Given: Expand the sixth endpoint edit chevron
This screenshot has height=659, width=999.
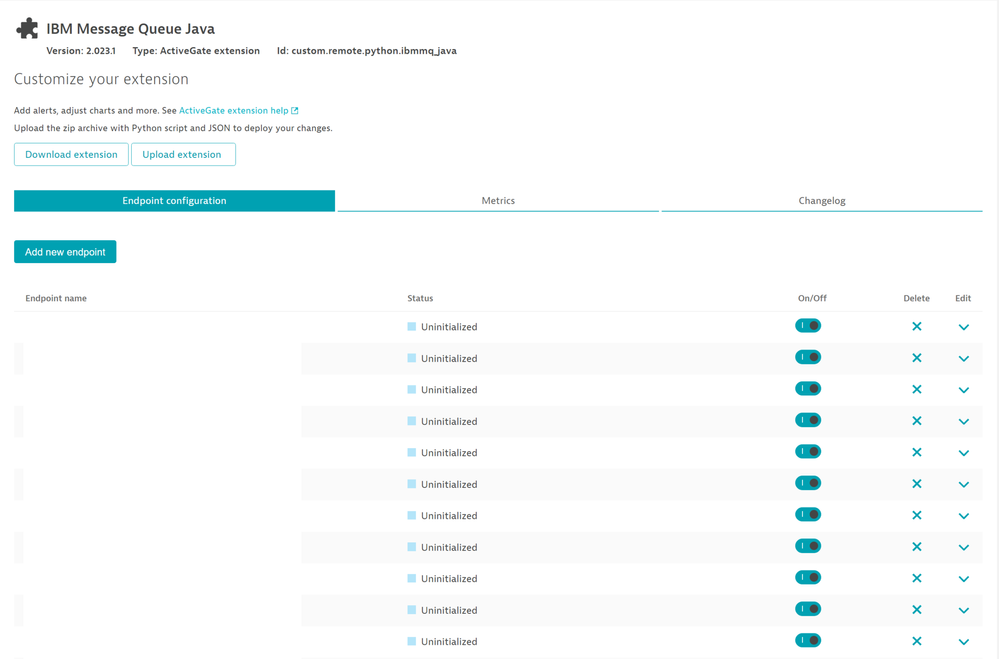Looking at the screenshot, I should 963,485.
